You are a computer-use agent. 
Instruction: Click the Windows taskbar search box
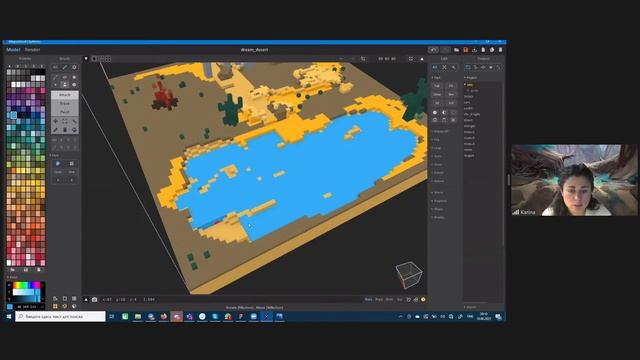(x=60, y=316)
